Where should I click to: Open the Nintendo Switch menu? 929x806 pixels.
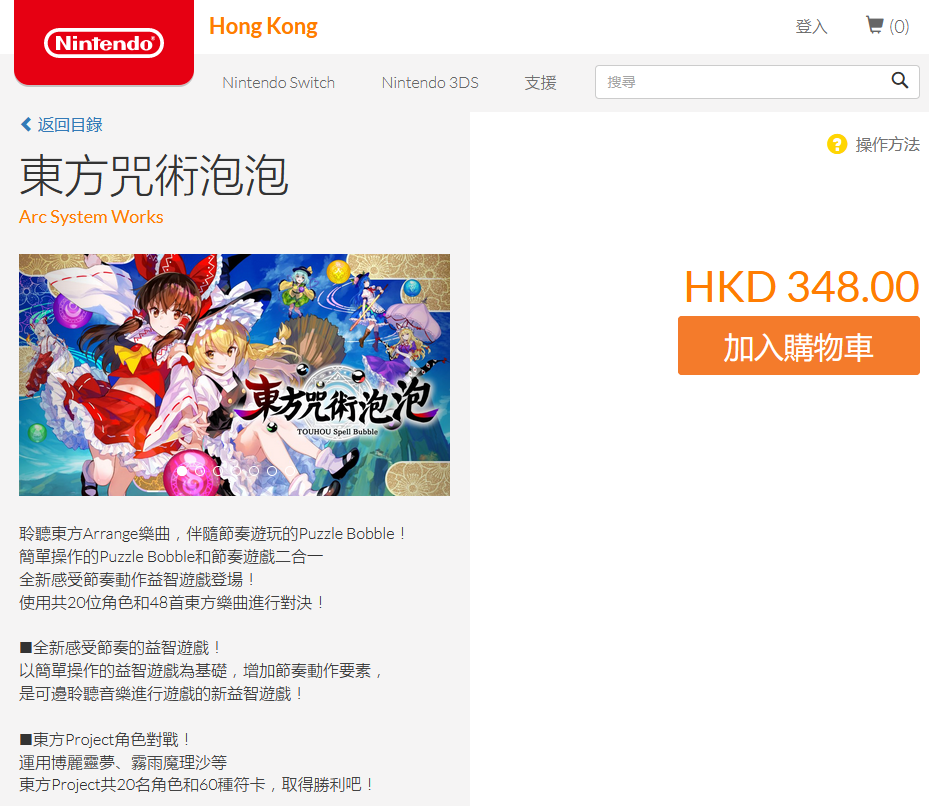click(278, 82)
